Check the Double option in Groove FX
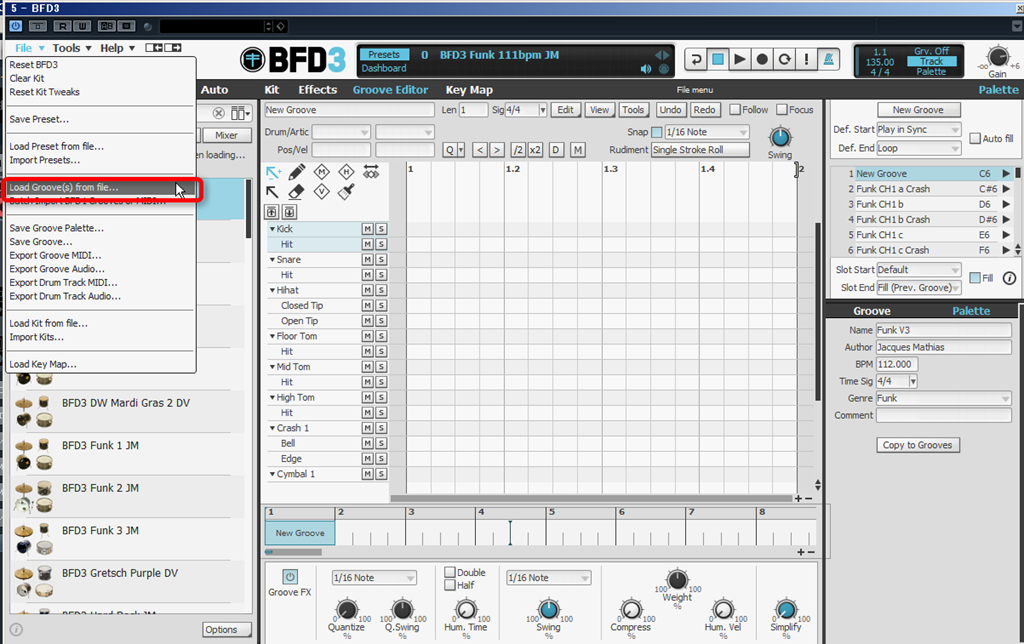Image resolution: width=1024 pixels, height=644 pixels. coord(450,572)
